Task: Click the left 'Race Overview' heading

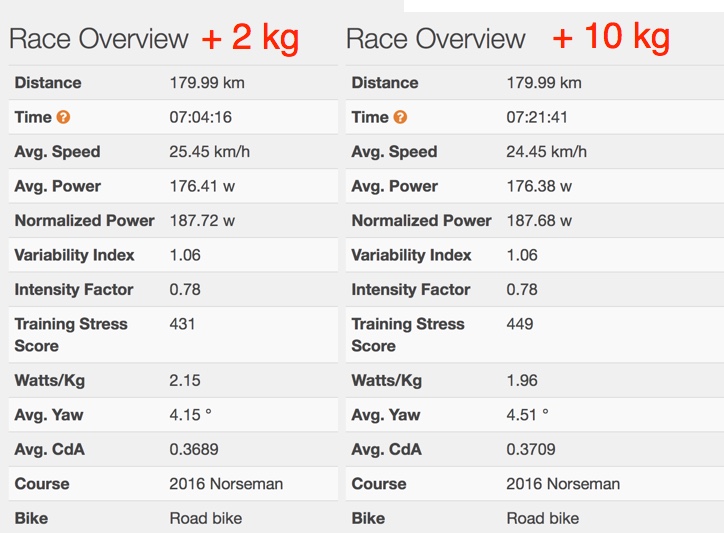Action: pos(99,39)
